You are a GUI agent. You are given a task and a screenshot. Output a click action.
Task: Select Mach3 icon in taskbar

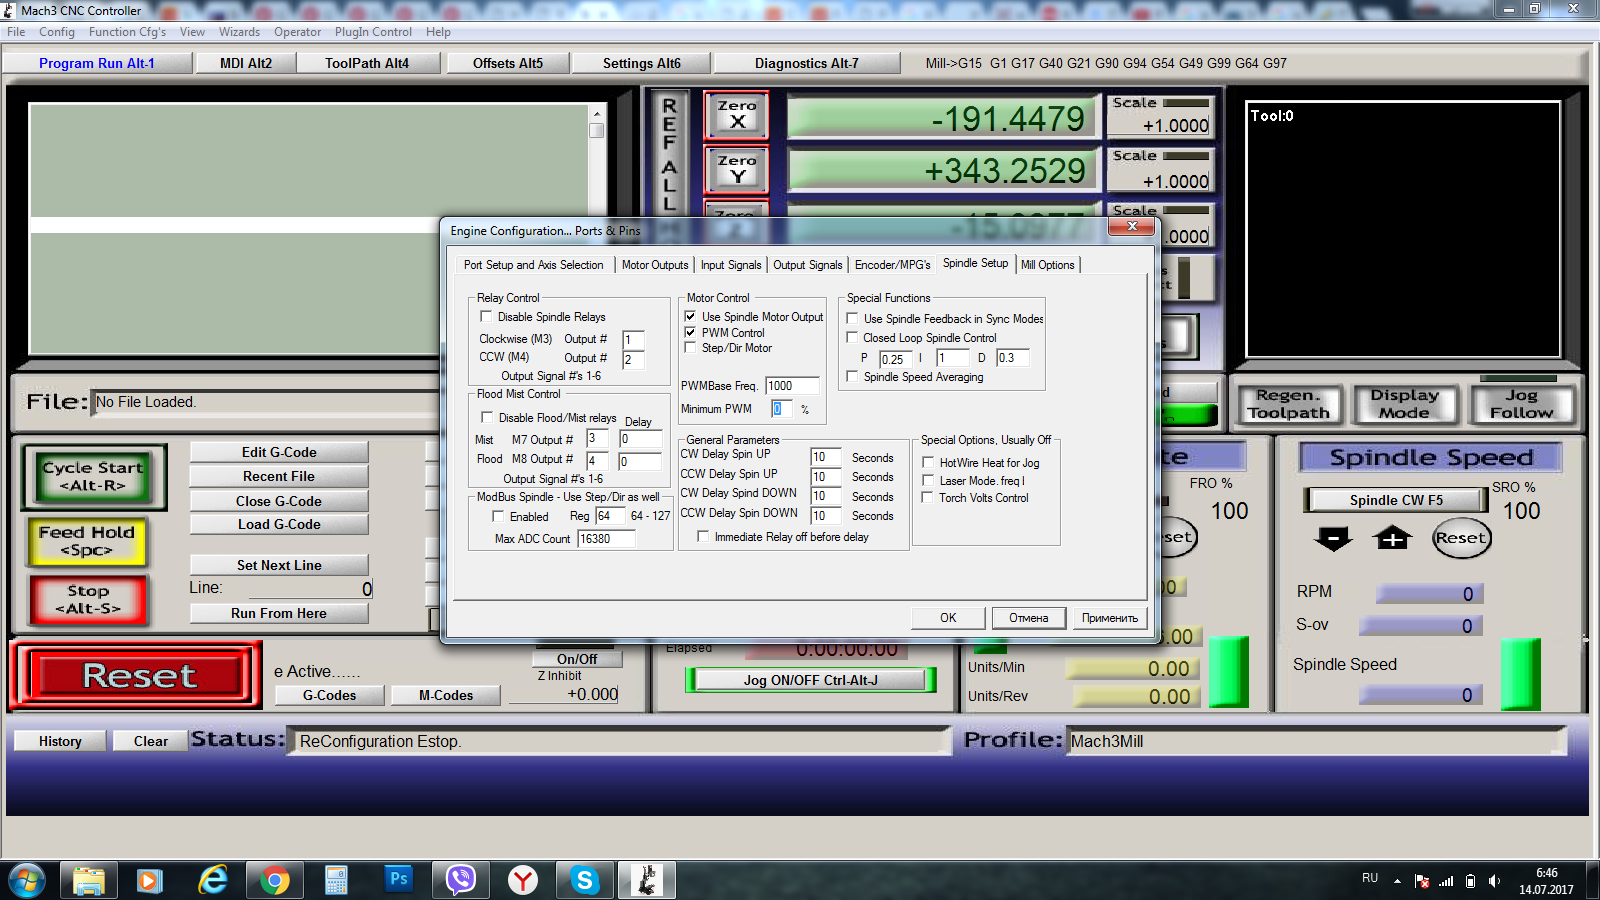pyautogui.click(x=646, y=881)
